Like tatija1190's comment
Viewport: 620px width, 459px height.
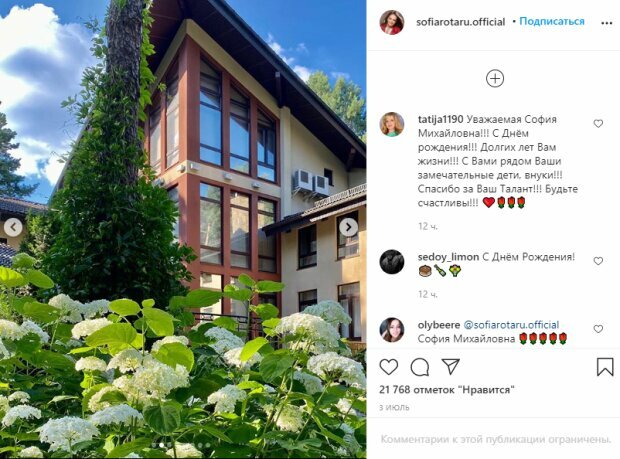(598, 124)
